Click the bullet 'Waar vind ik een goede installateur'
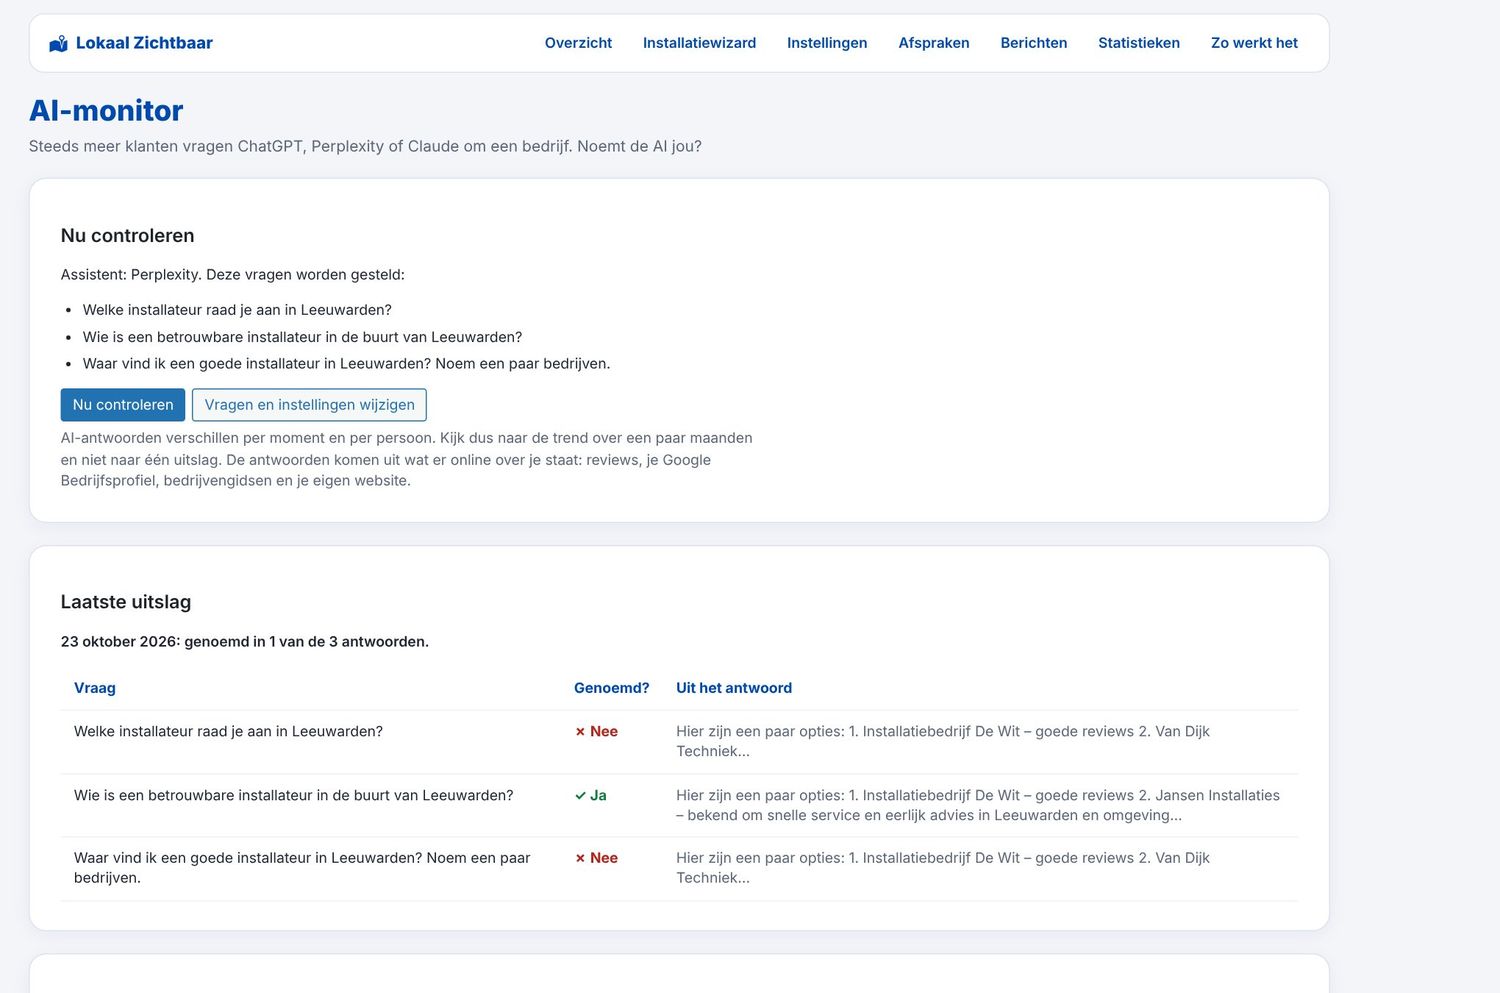Viewport: 1500px width, 993px height. pos(346,364)
